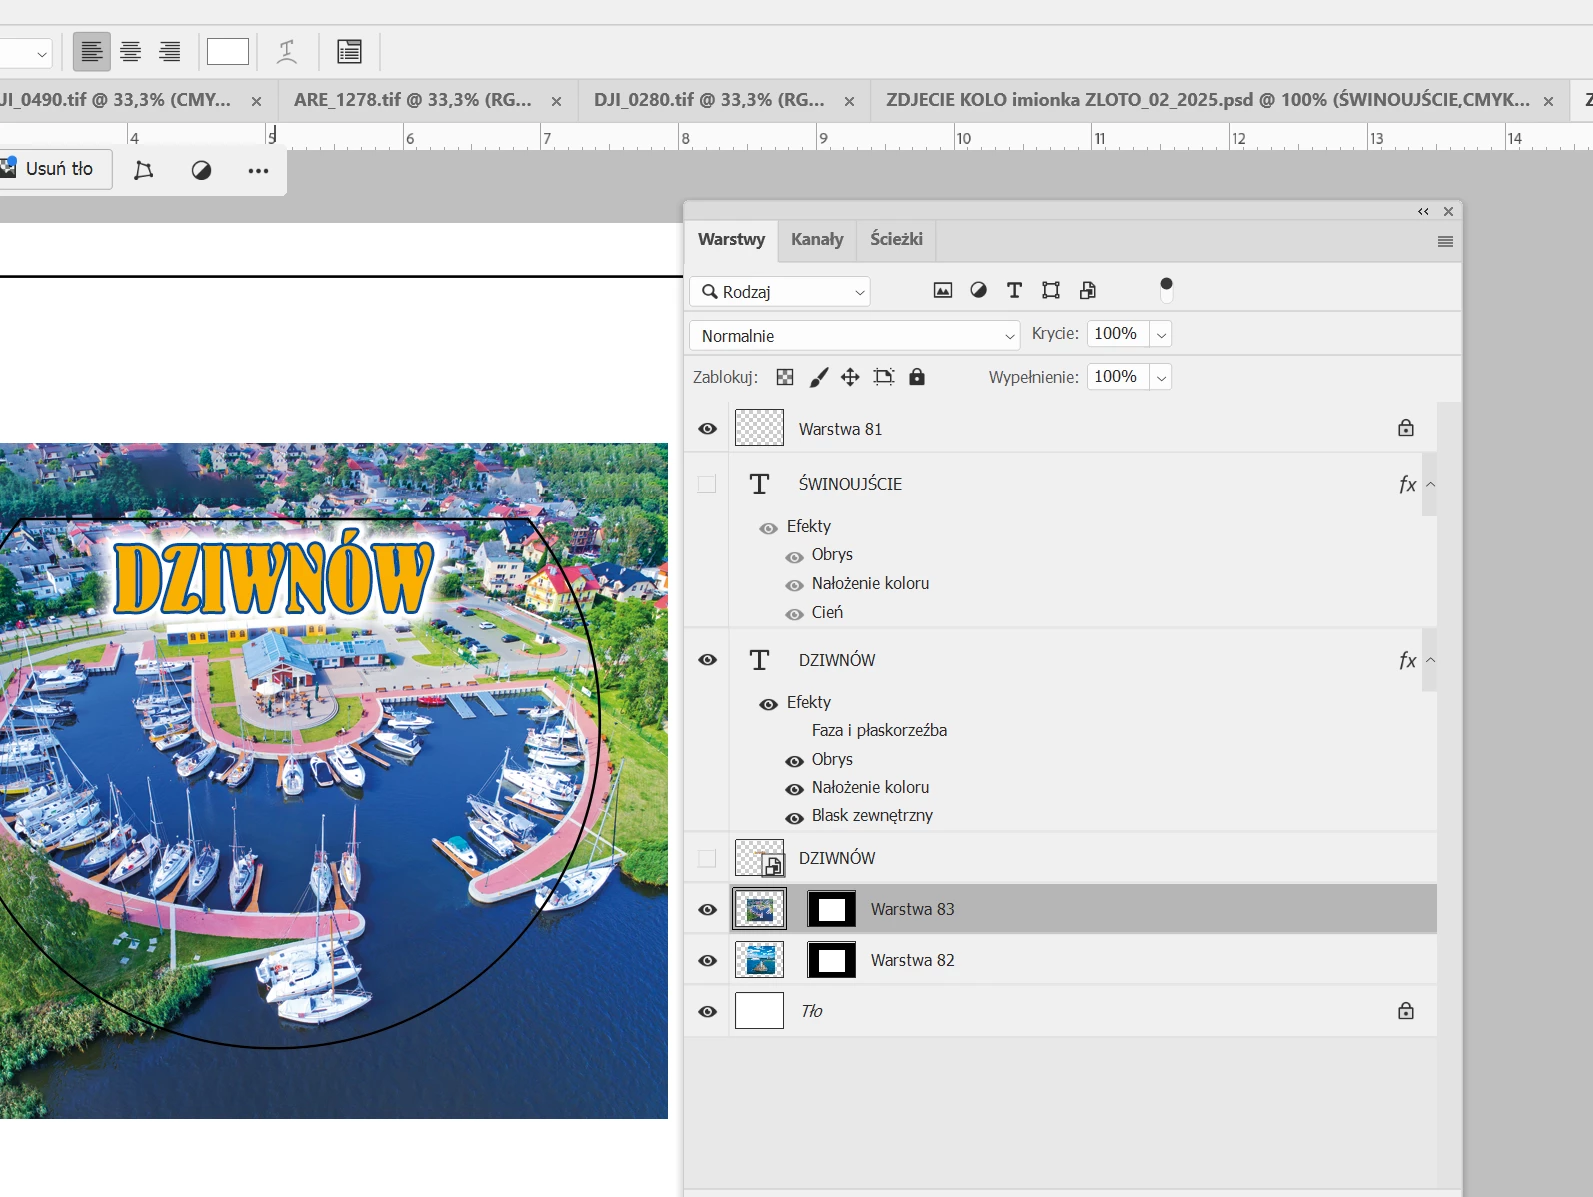Open the warp text tool
The width and height of the screenshot is (1593, 1197).
(x=287, y=51)
